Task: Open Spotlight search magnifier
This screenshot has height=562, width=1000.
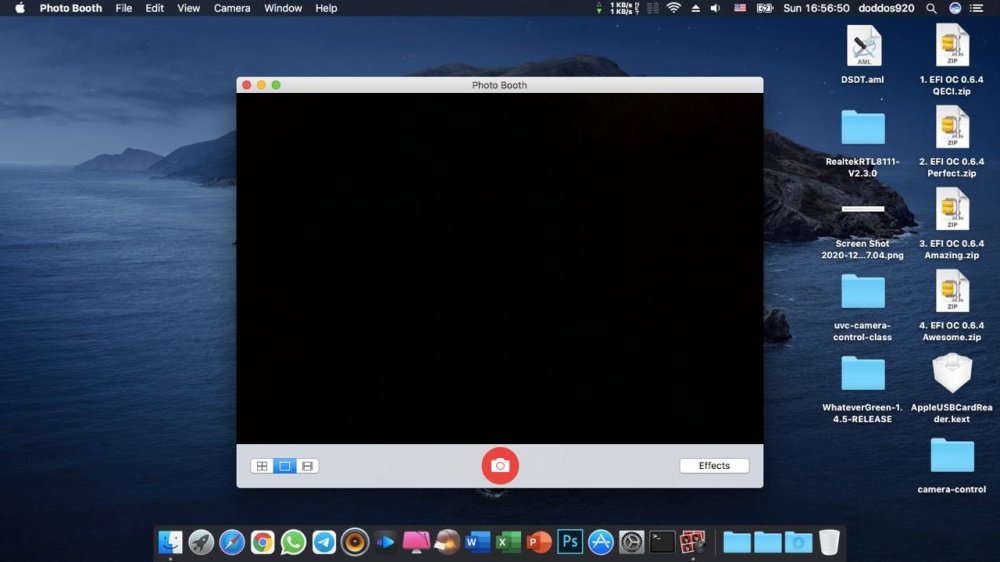Action: [931, 8]
